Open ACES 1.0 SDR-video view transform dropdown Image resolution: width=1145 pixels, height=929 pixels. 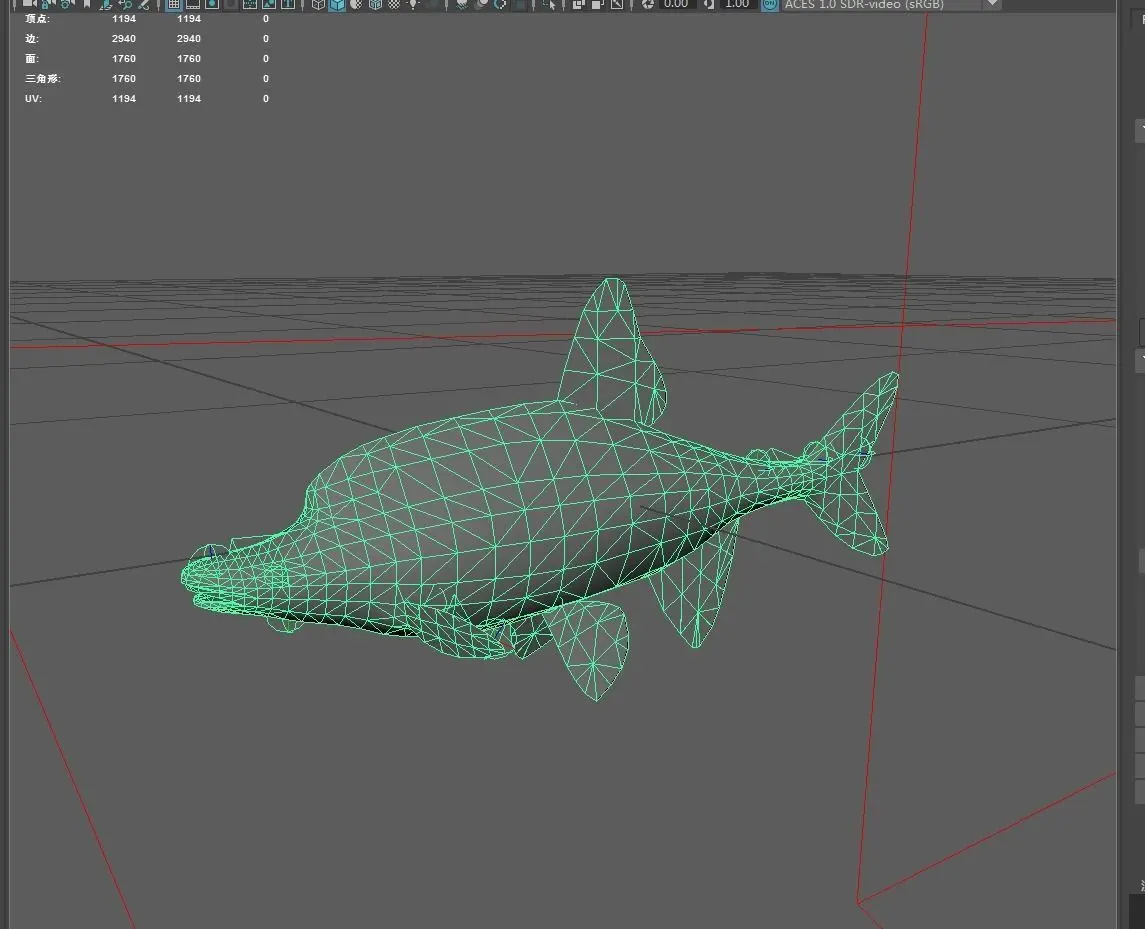880,4
